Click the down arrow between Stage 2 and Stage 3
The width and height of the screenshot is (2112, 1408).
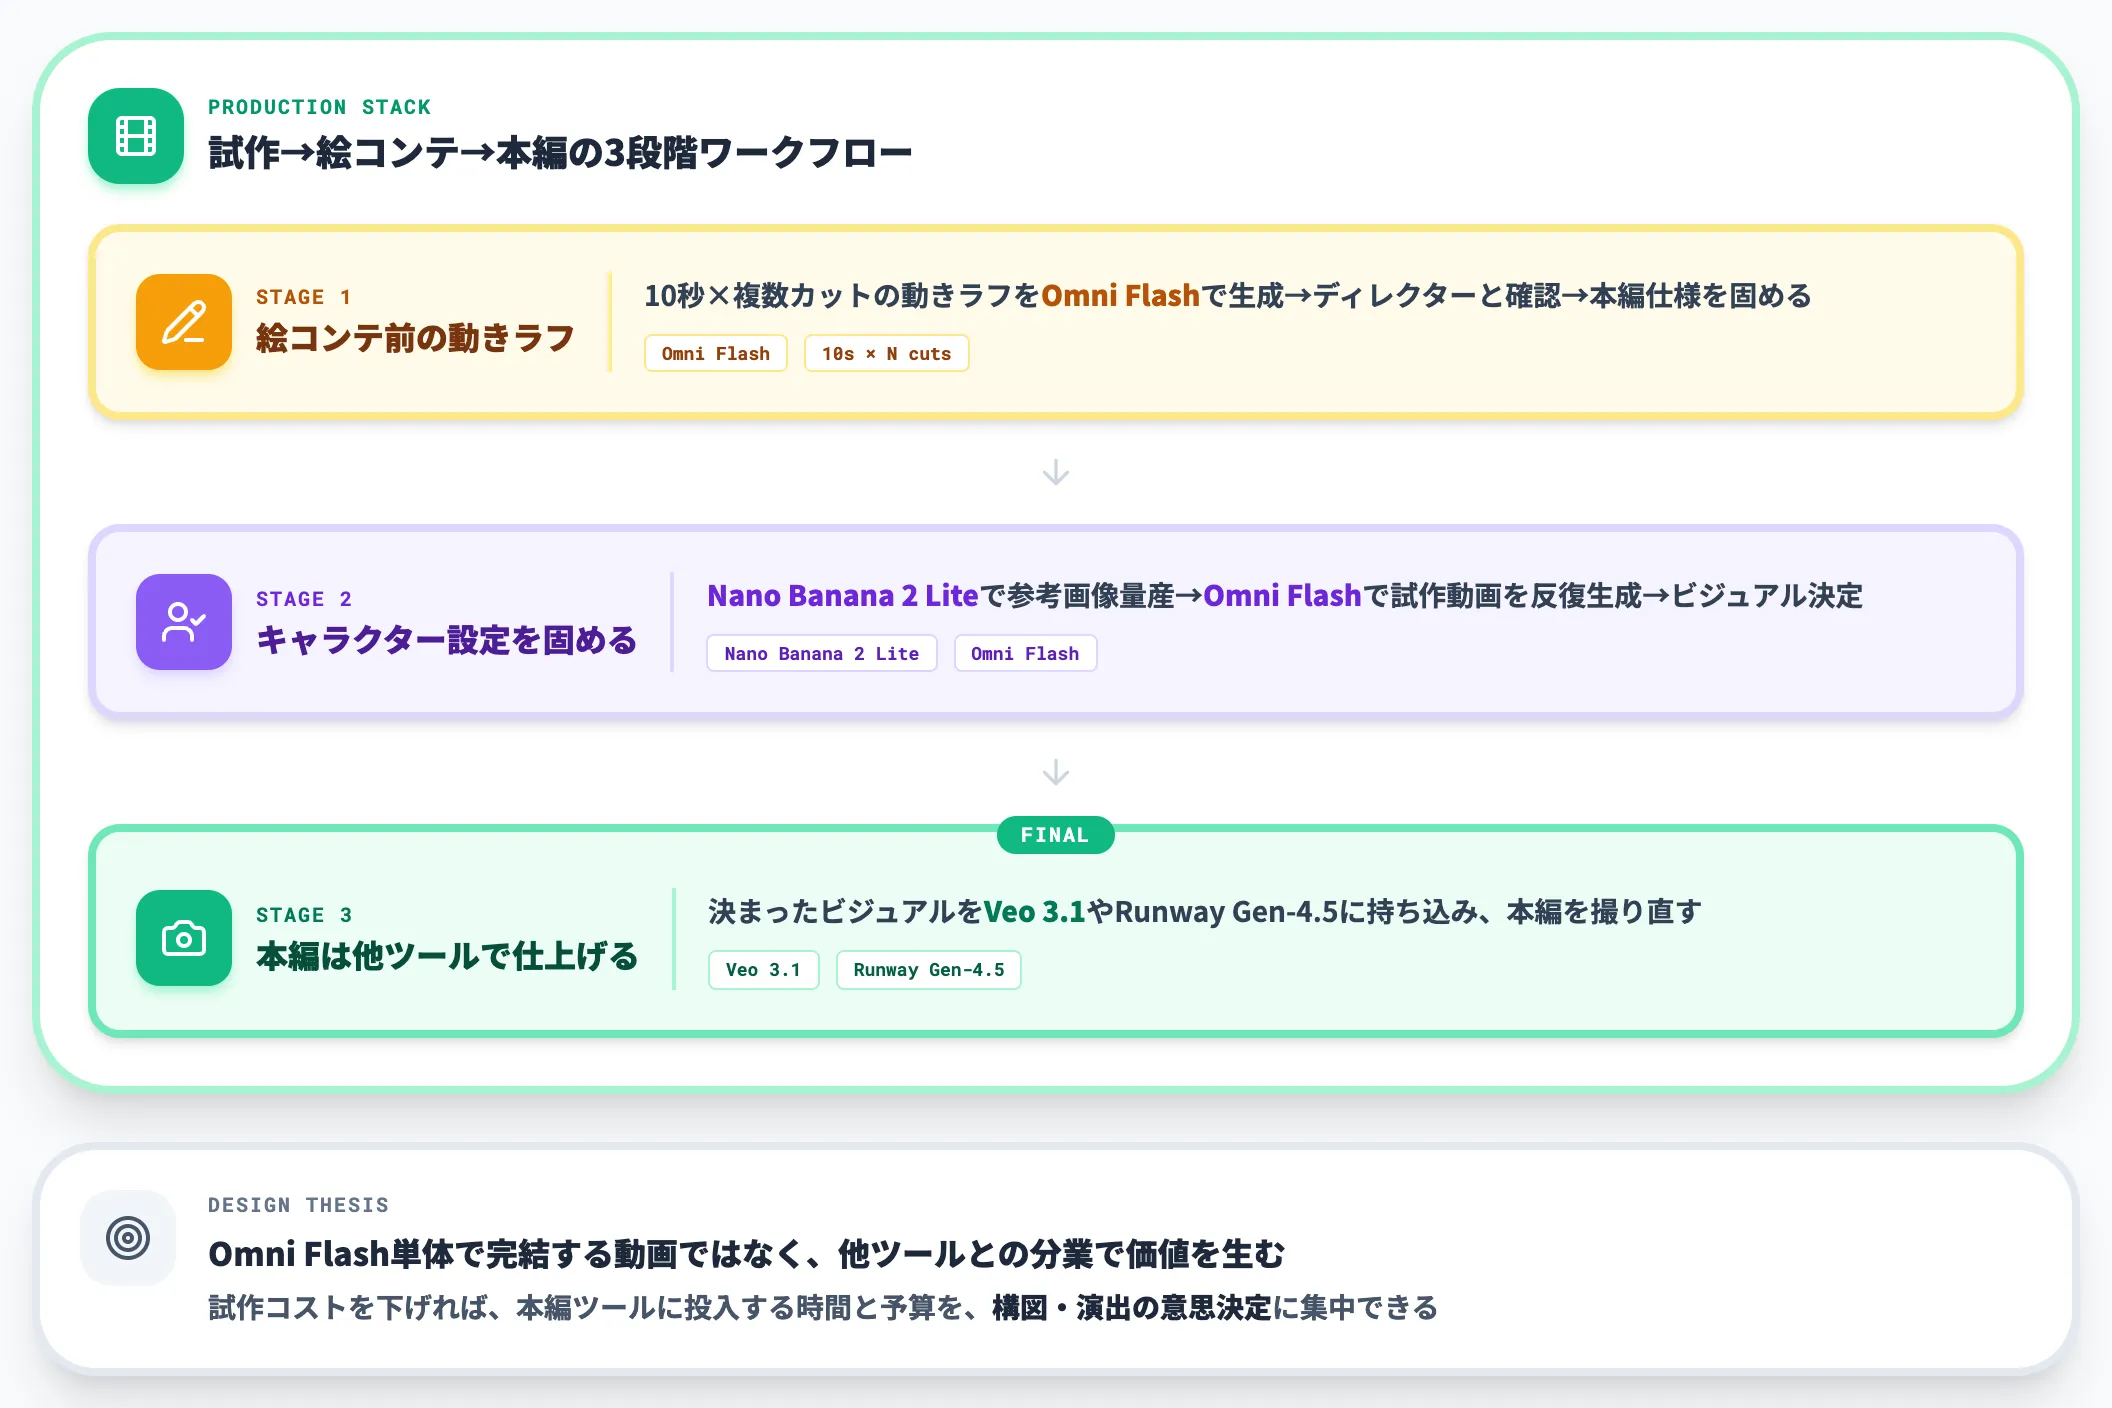pos(1056,772)
